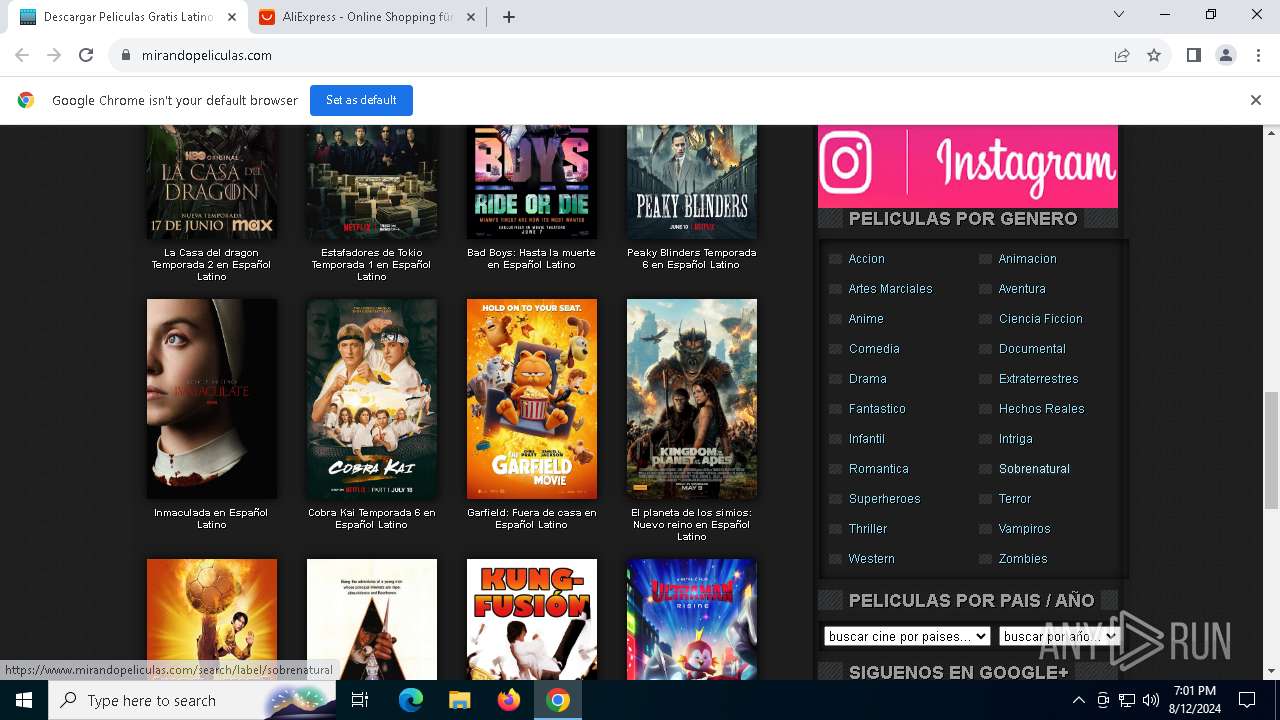Open Chrome side panel
This screenshot has width=1280, height=720.
tap(1193, 56)
